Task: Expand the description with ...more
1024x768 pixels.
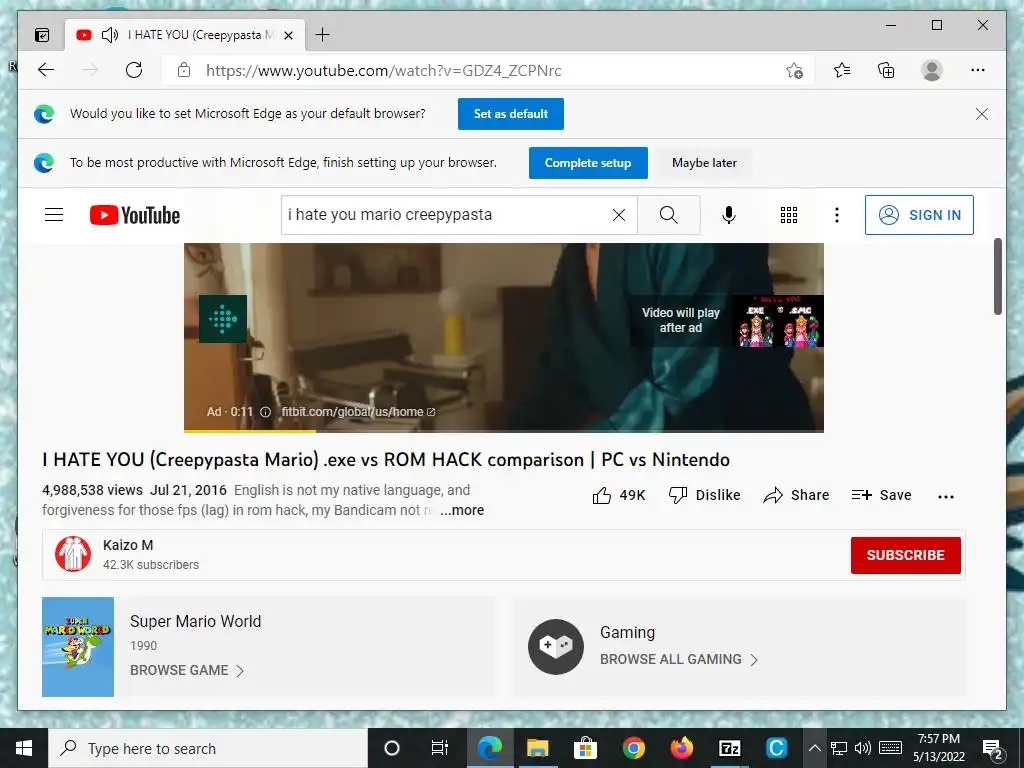Action: [x=462, y=510]
